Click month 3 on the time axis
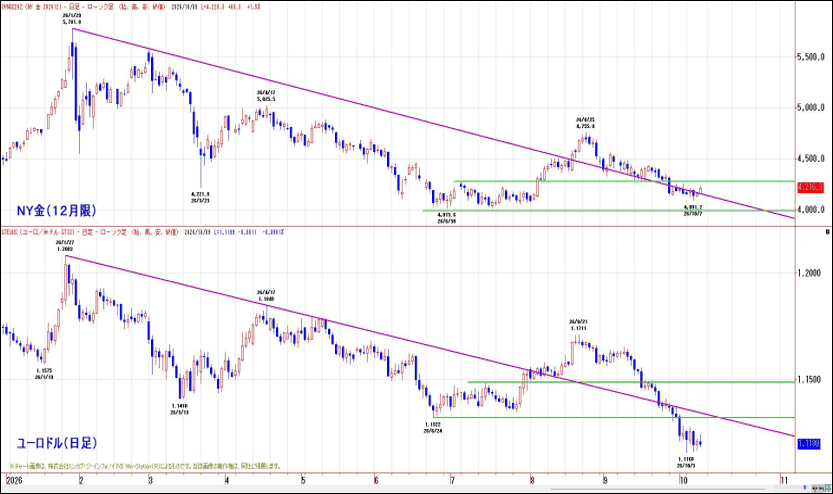Image resolution: width=833 pixels, height=494 pixels. point(151,480)
